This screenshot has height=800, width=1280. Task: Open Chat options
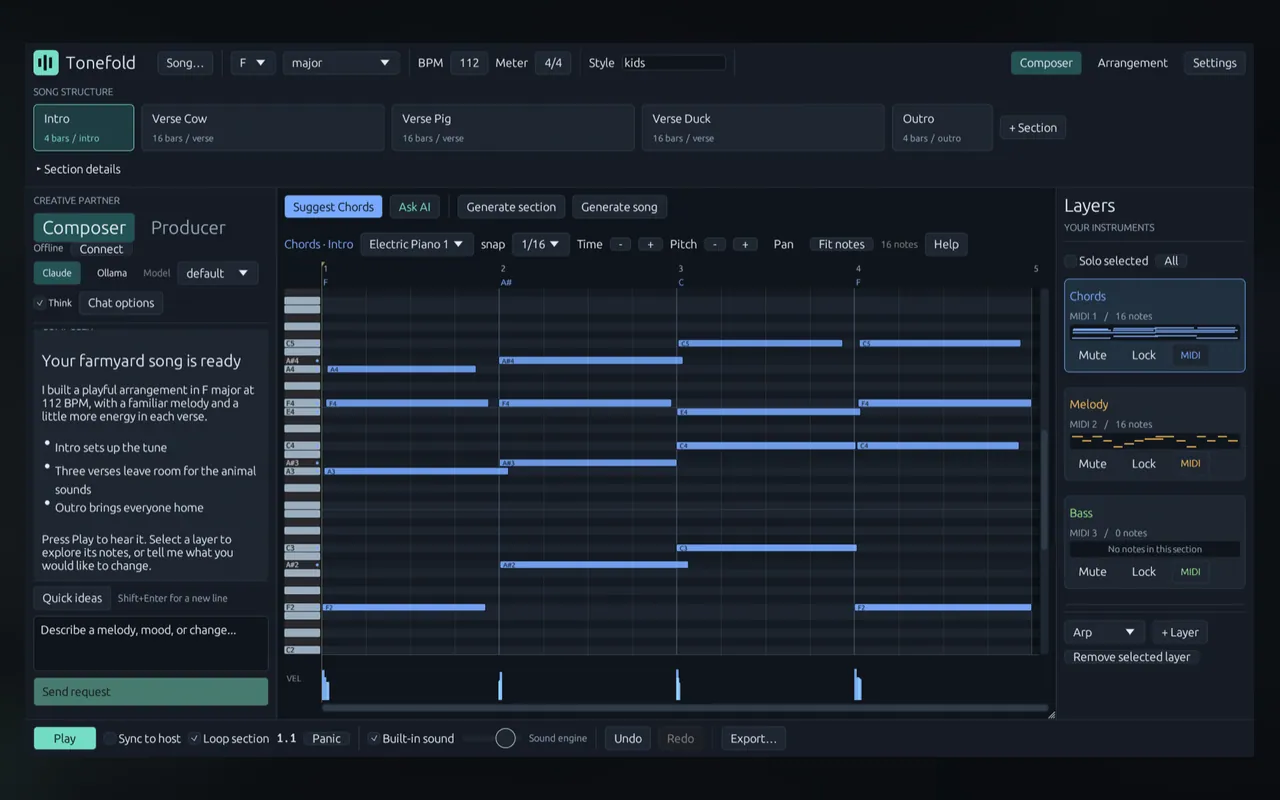[x=121, y=303]
